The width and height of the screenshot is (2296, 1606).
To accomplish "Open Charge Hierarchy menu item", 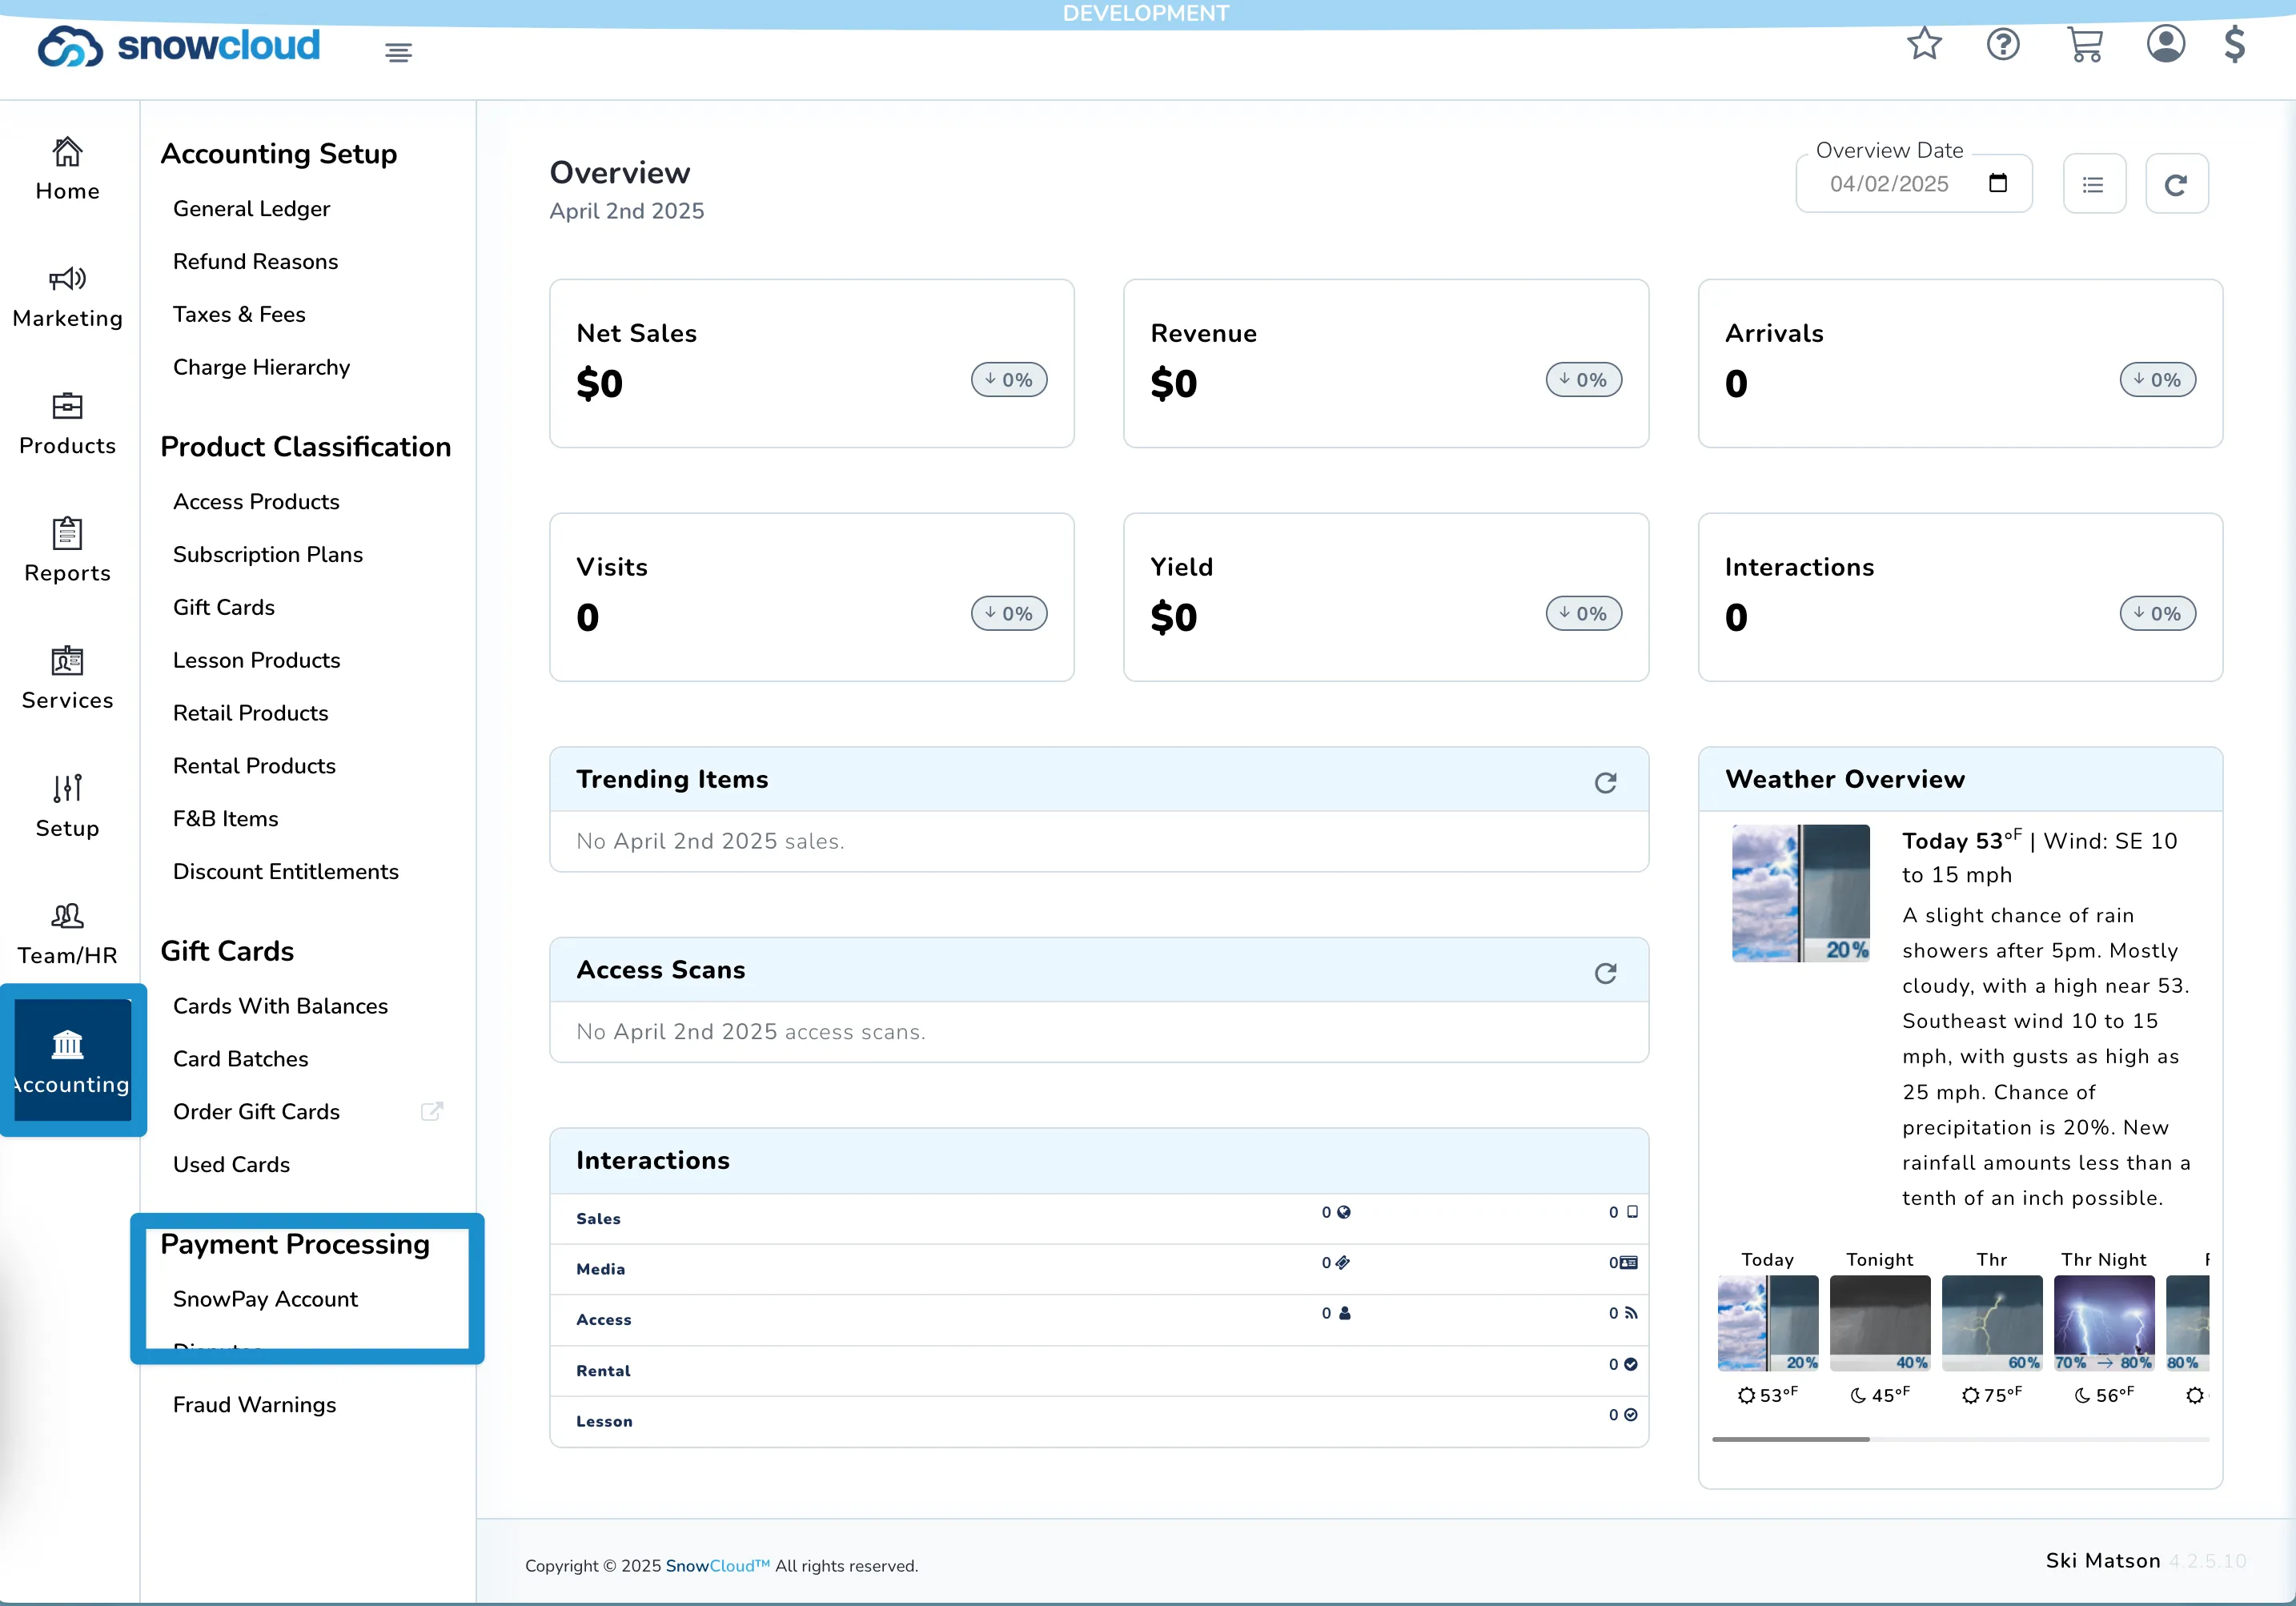I will pos(261,368).
